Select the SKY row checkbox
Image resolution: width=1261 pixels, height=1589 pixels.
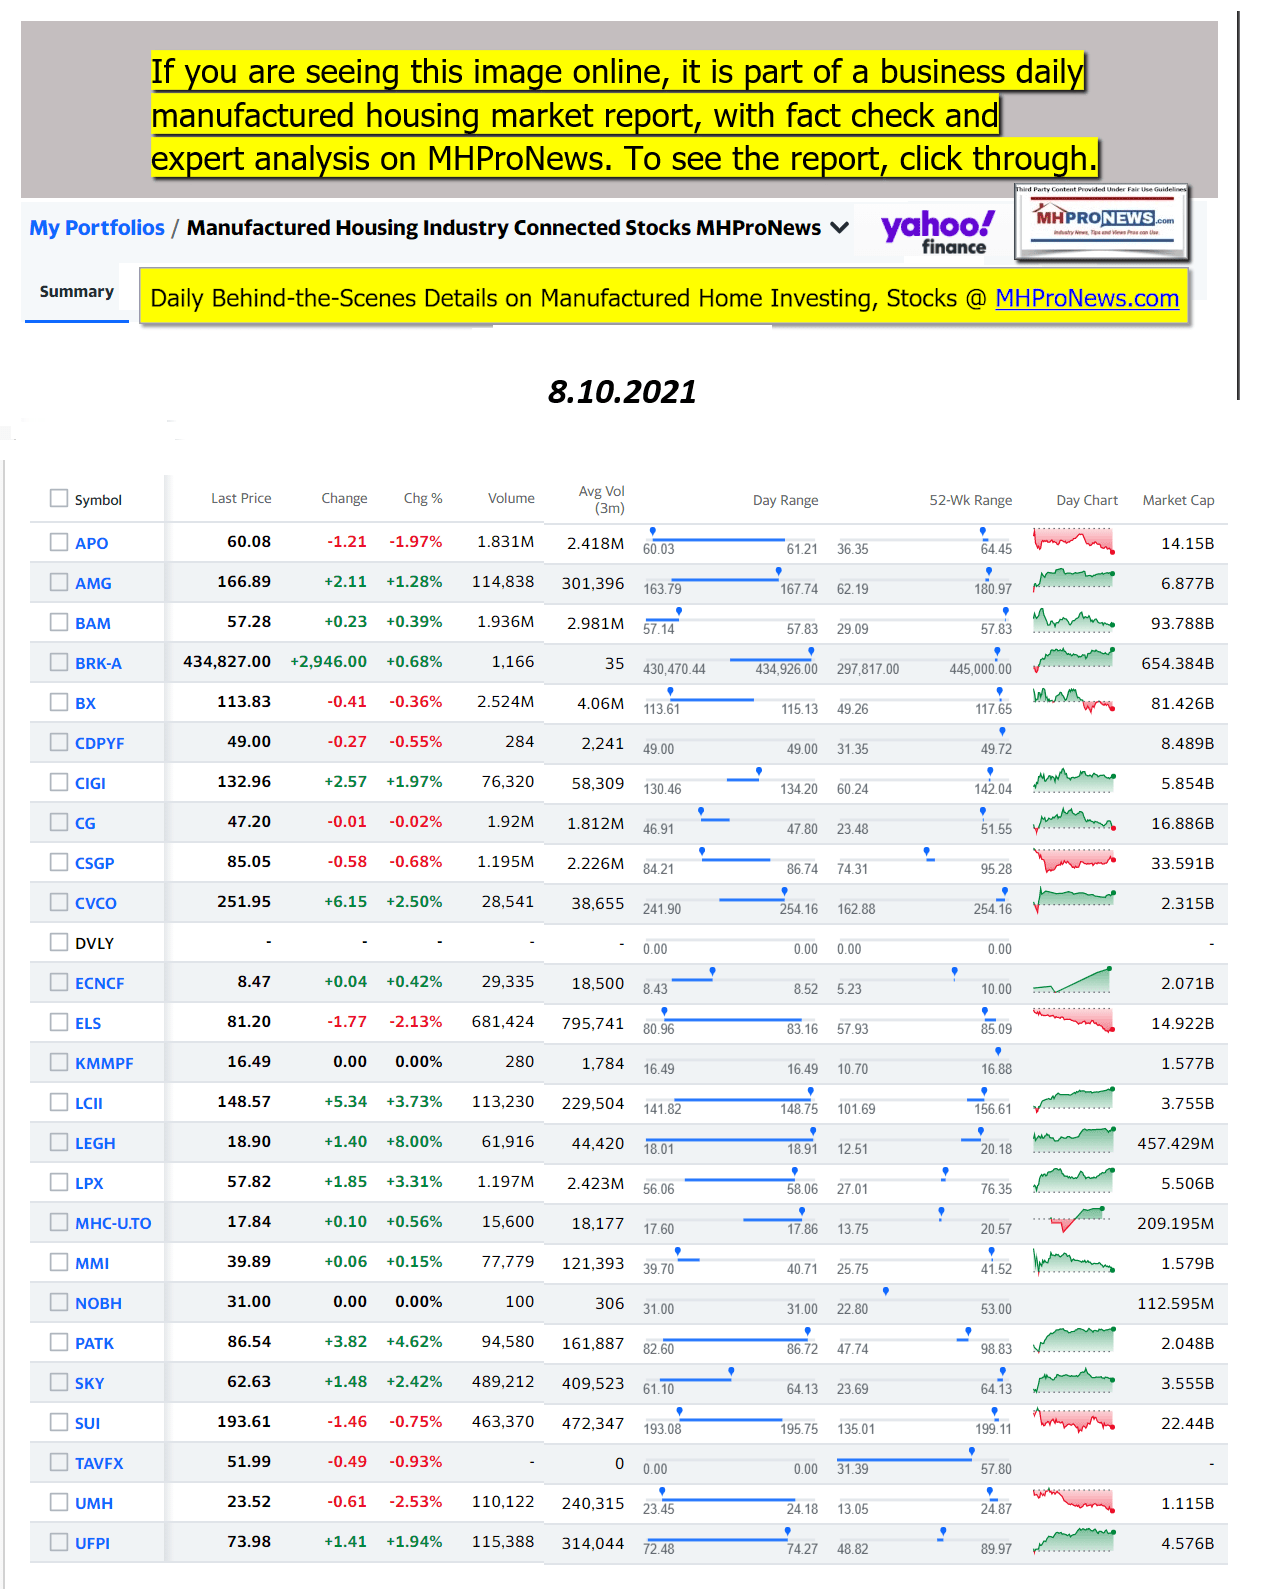59,1382
